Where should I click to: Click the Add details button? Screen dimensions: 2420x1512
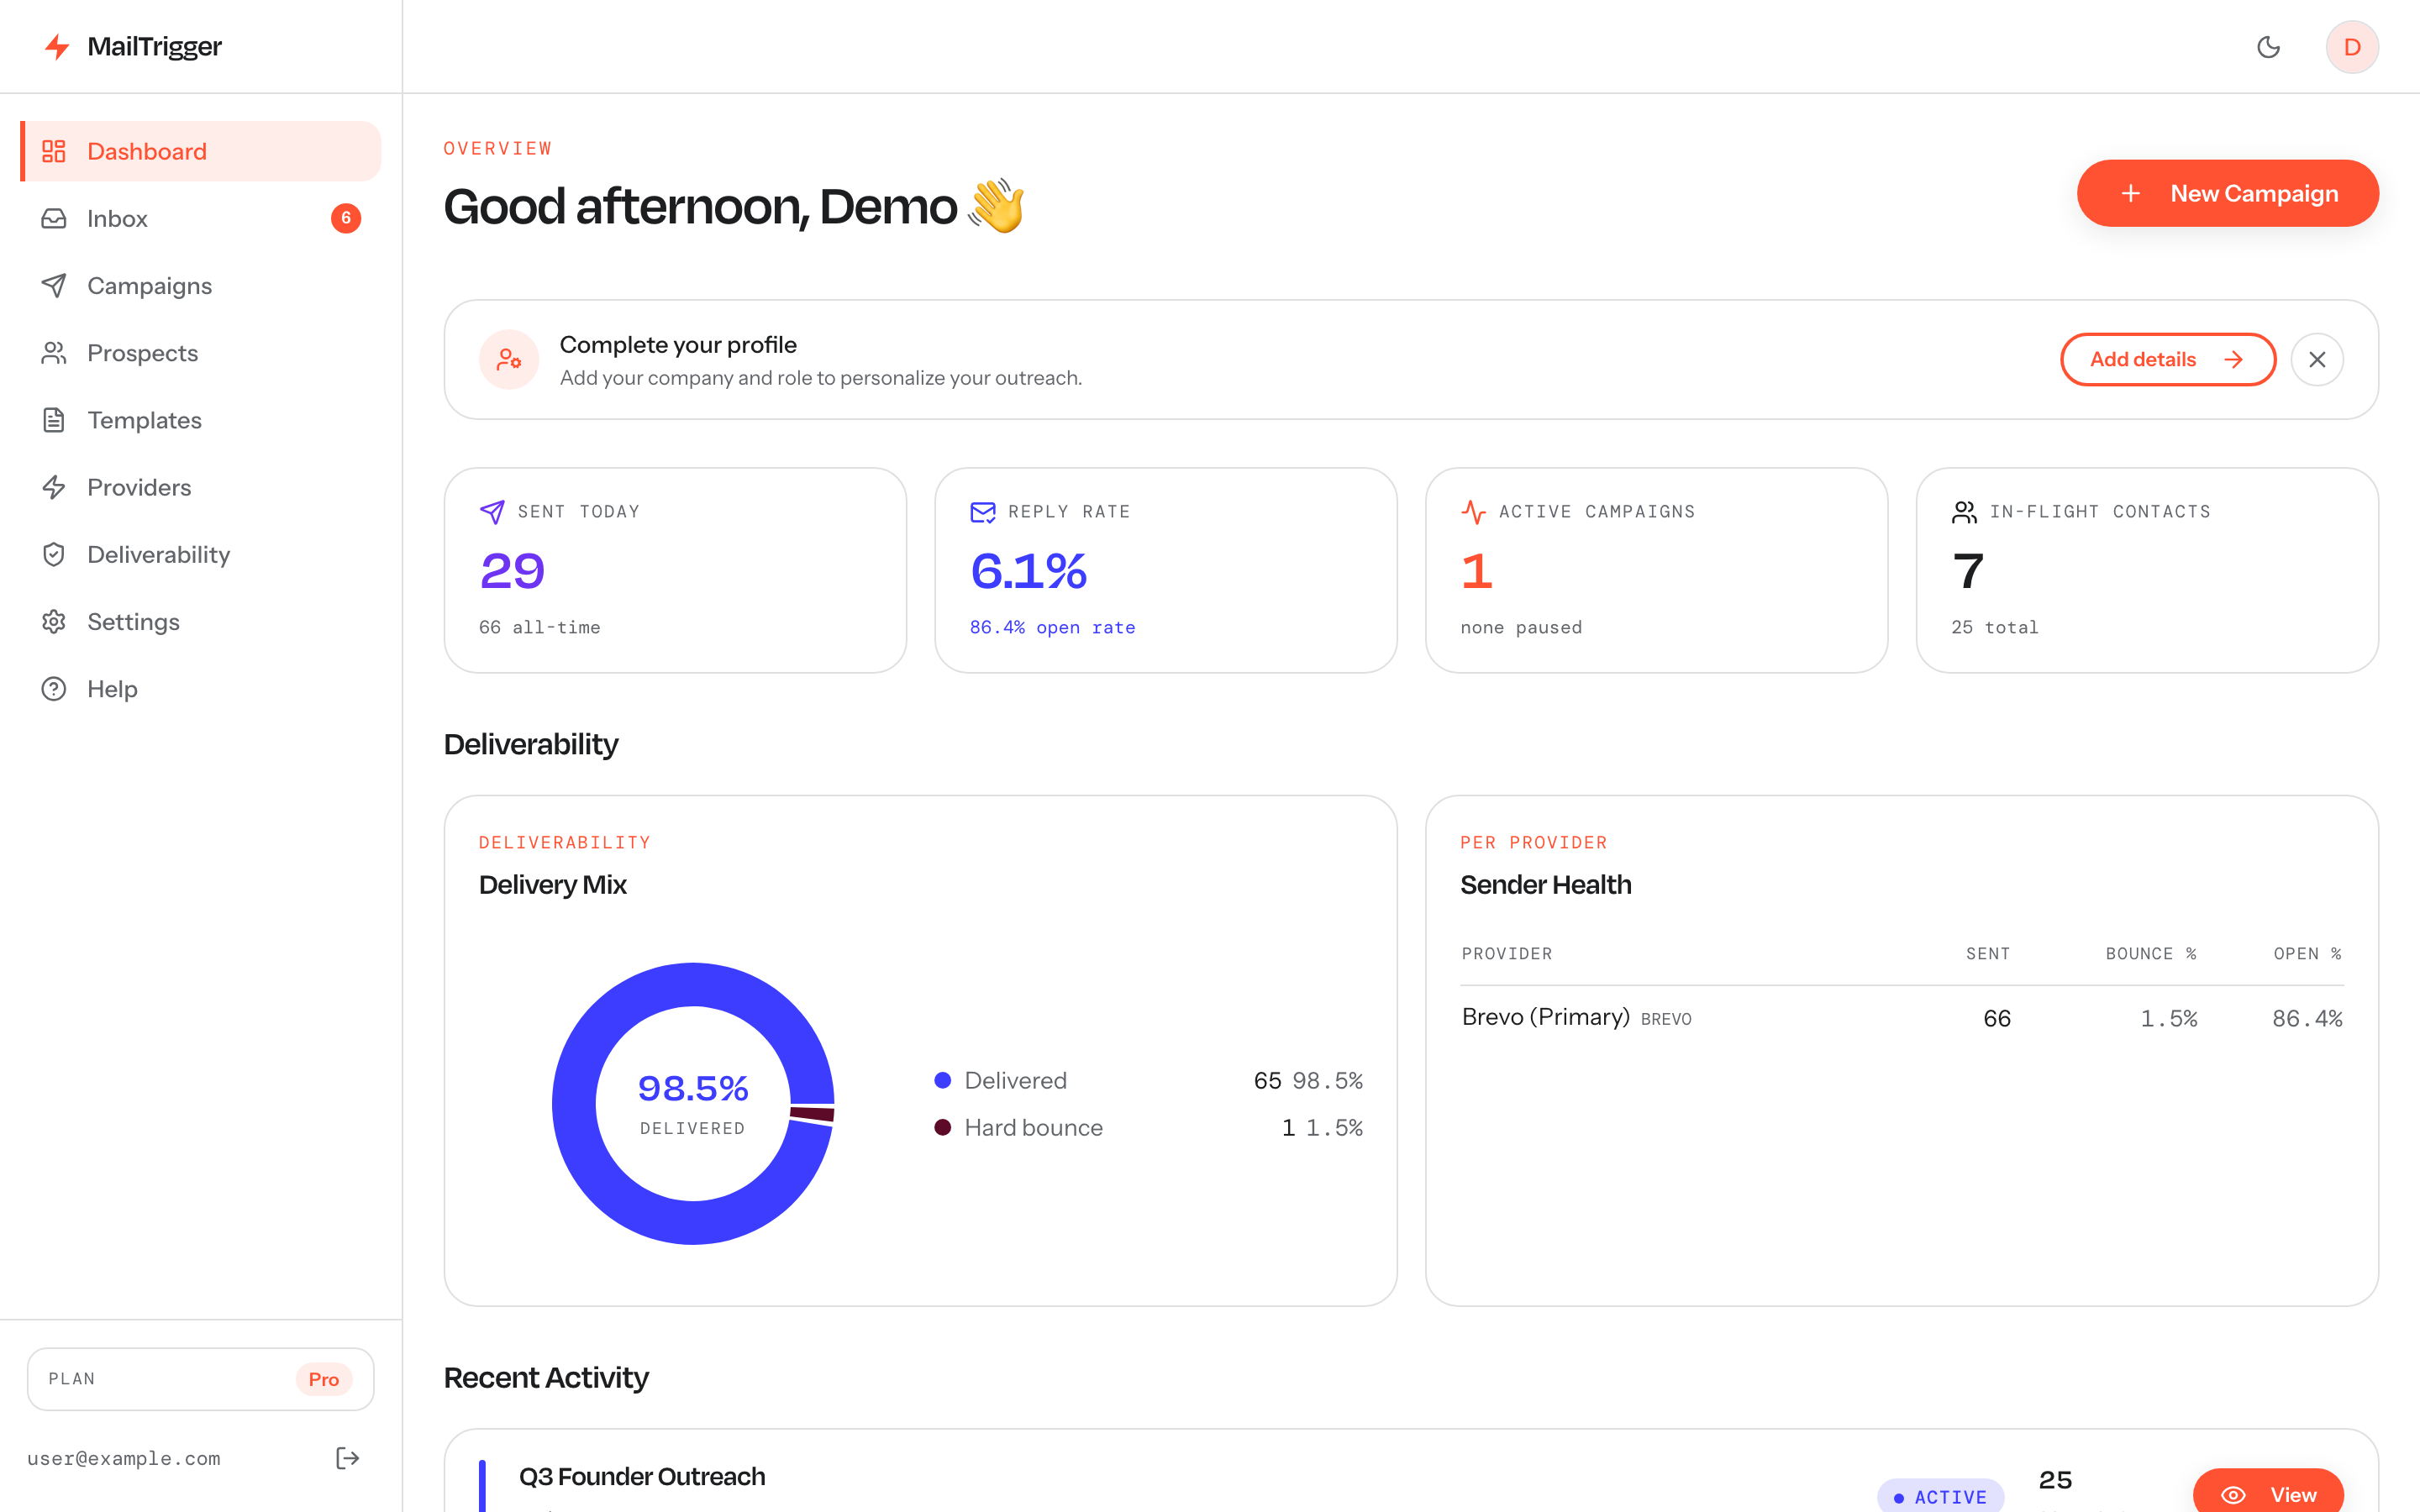coord(2167,359)
